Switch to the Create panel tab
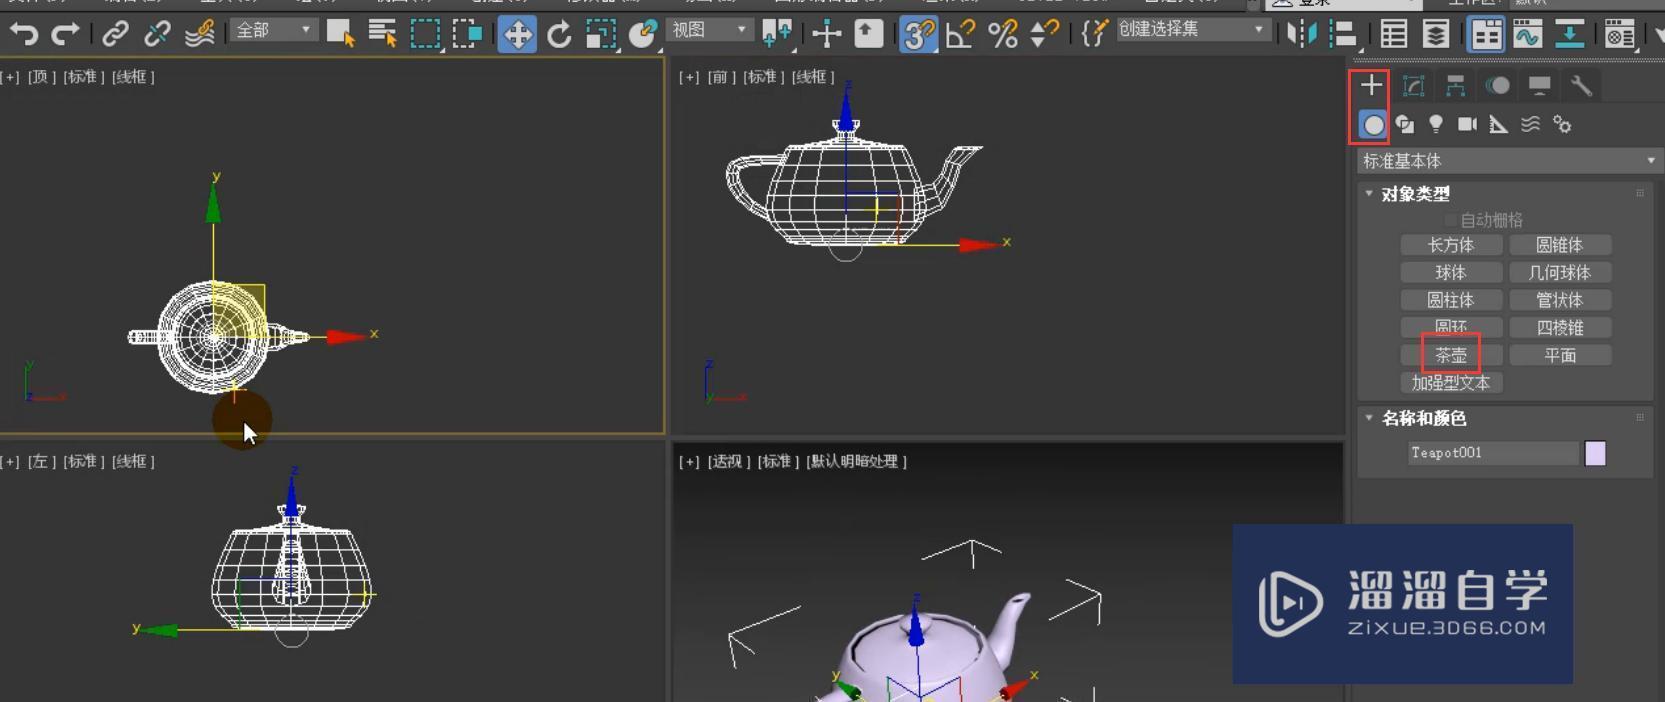This screenshot has height=702, width=1665. 1371,85
